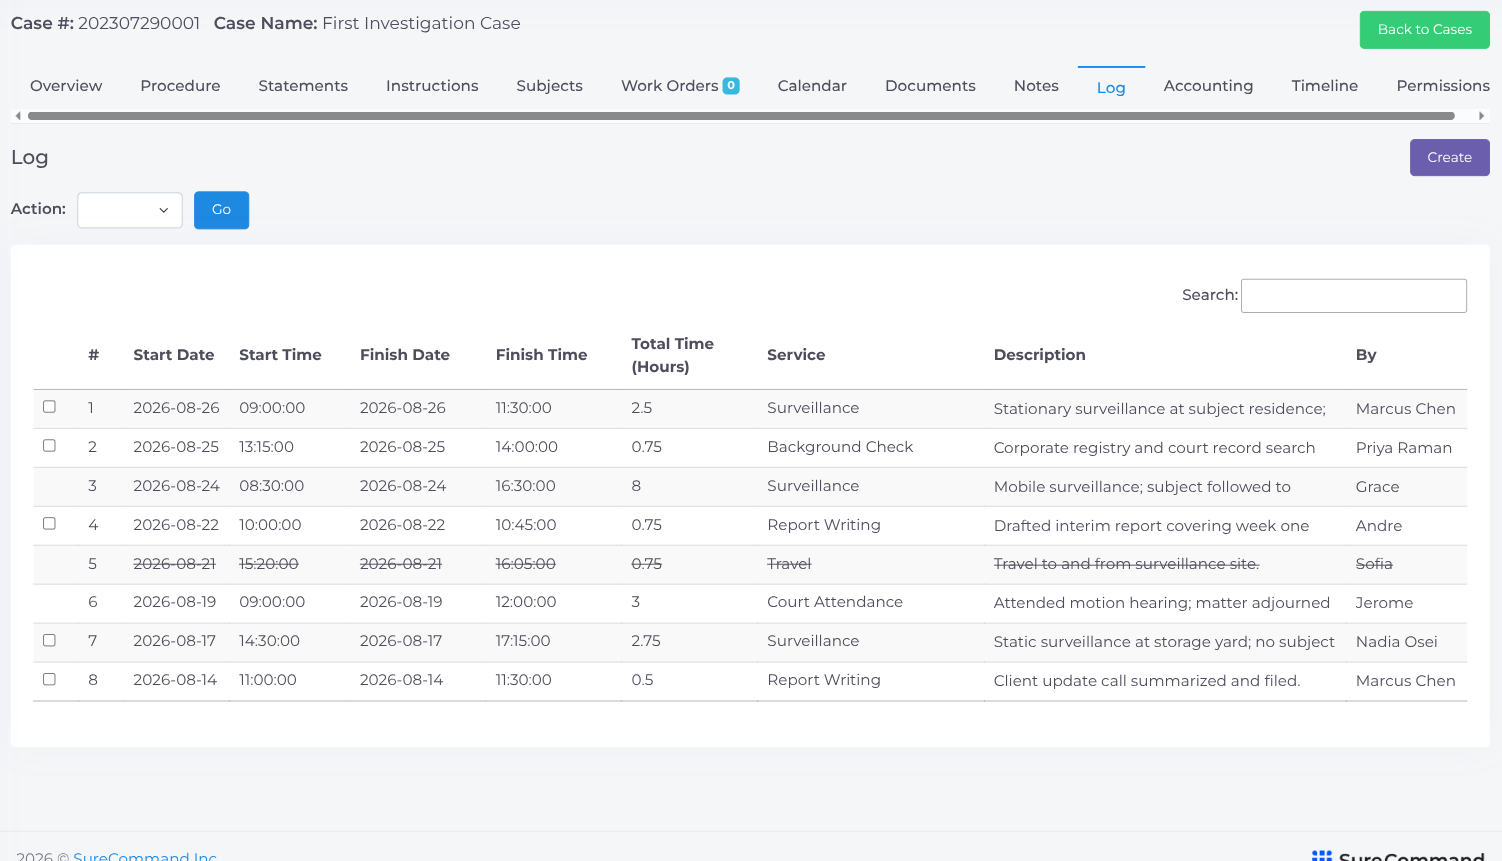
Task: Open the Action dropdown
Action: tap(130, 210)
